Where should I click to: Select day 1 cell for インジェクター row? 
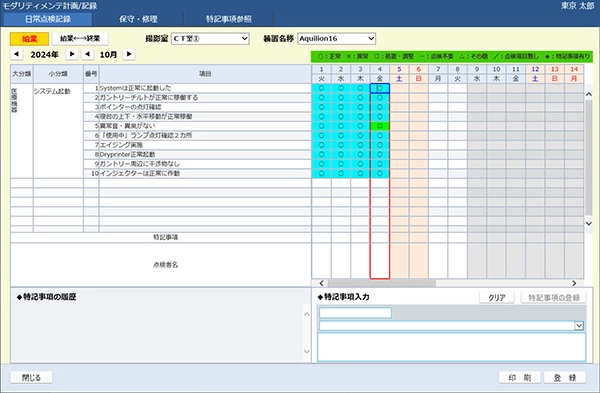click(321, 173)
